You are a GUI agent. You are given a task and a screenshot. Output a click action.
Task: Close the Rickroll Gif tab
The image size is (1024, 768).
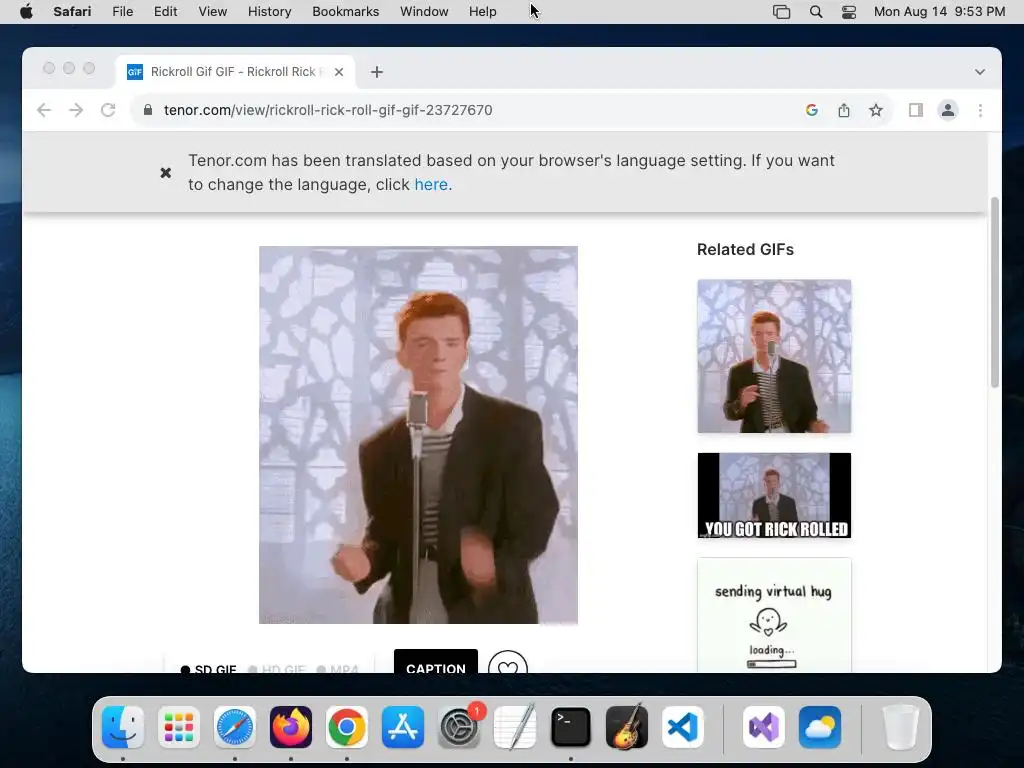[339, 72]
